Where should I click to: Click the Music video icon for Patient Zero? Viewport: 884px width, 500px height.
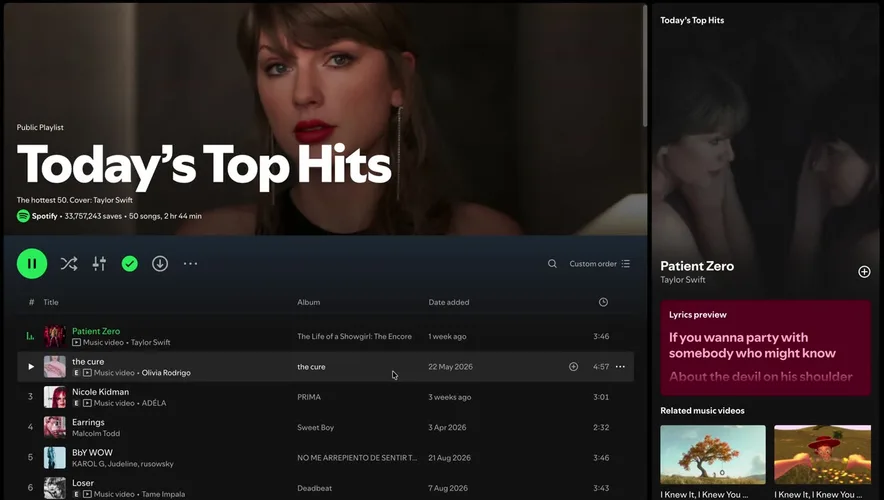click(77, 342)
